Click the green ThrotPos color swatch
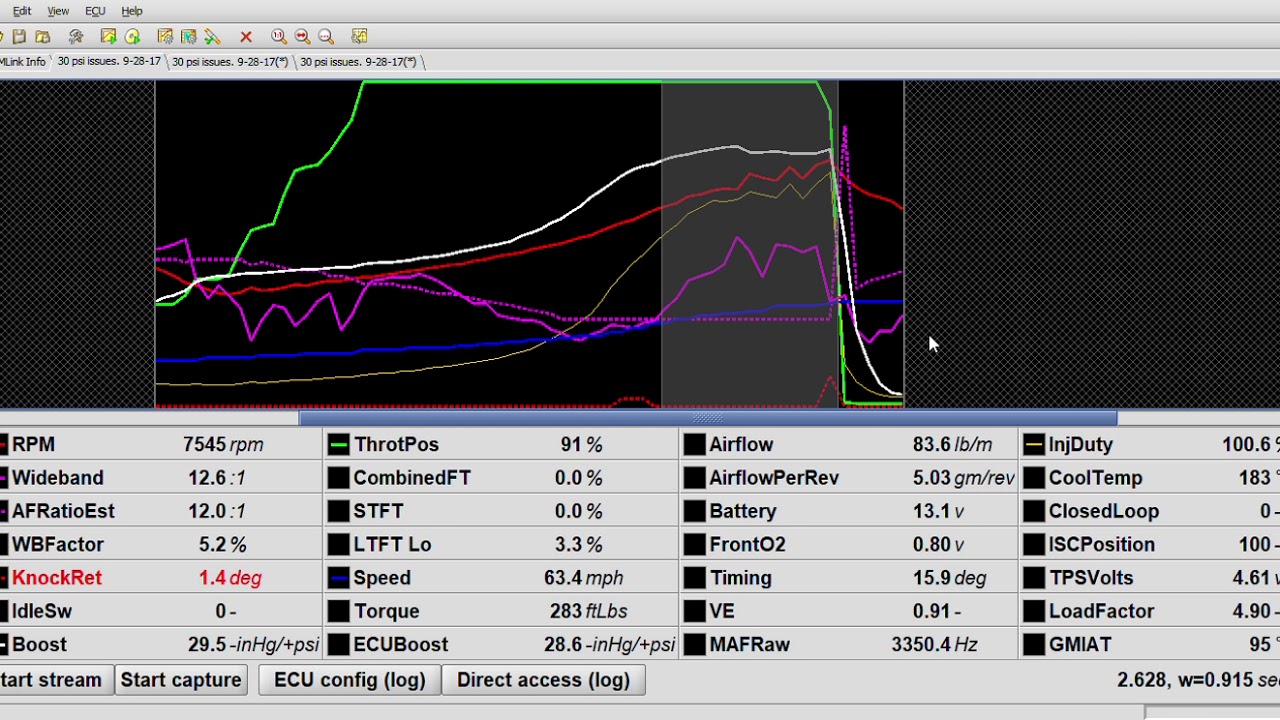The height and width of the screenshot is (720, 1280). [339, 445]
